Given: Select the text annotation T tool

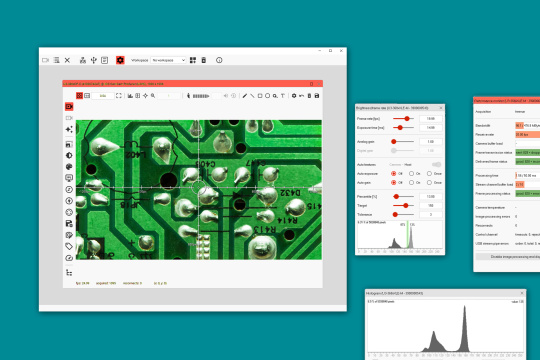Looking at the screenshot, I should [x=283, y=96].
